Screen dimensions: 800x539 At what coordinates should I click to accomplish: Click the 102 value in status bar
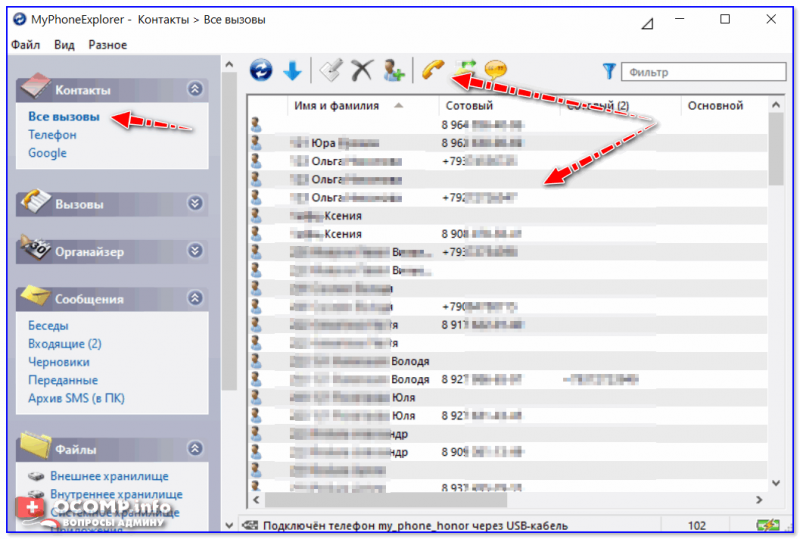coord(697,526)
